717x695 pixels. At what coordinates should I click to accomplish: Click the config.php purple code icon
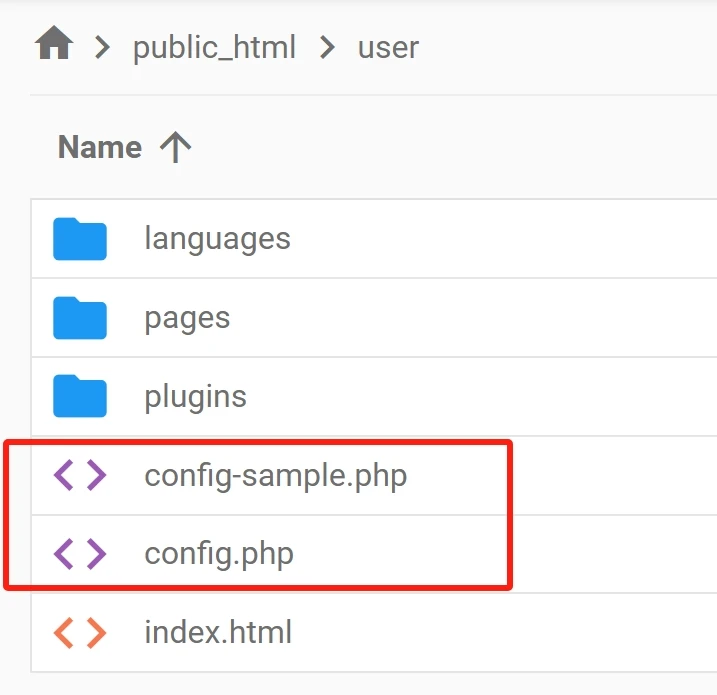[x=80, y=554]
